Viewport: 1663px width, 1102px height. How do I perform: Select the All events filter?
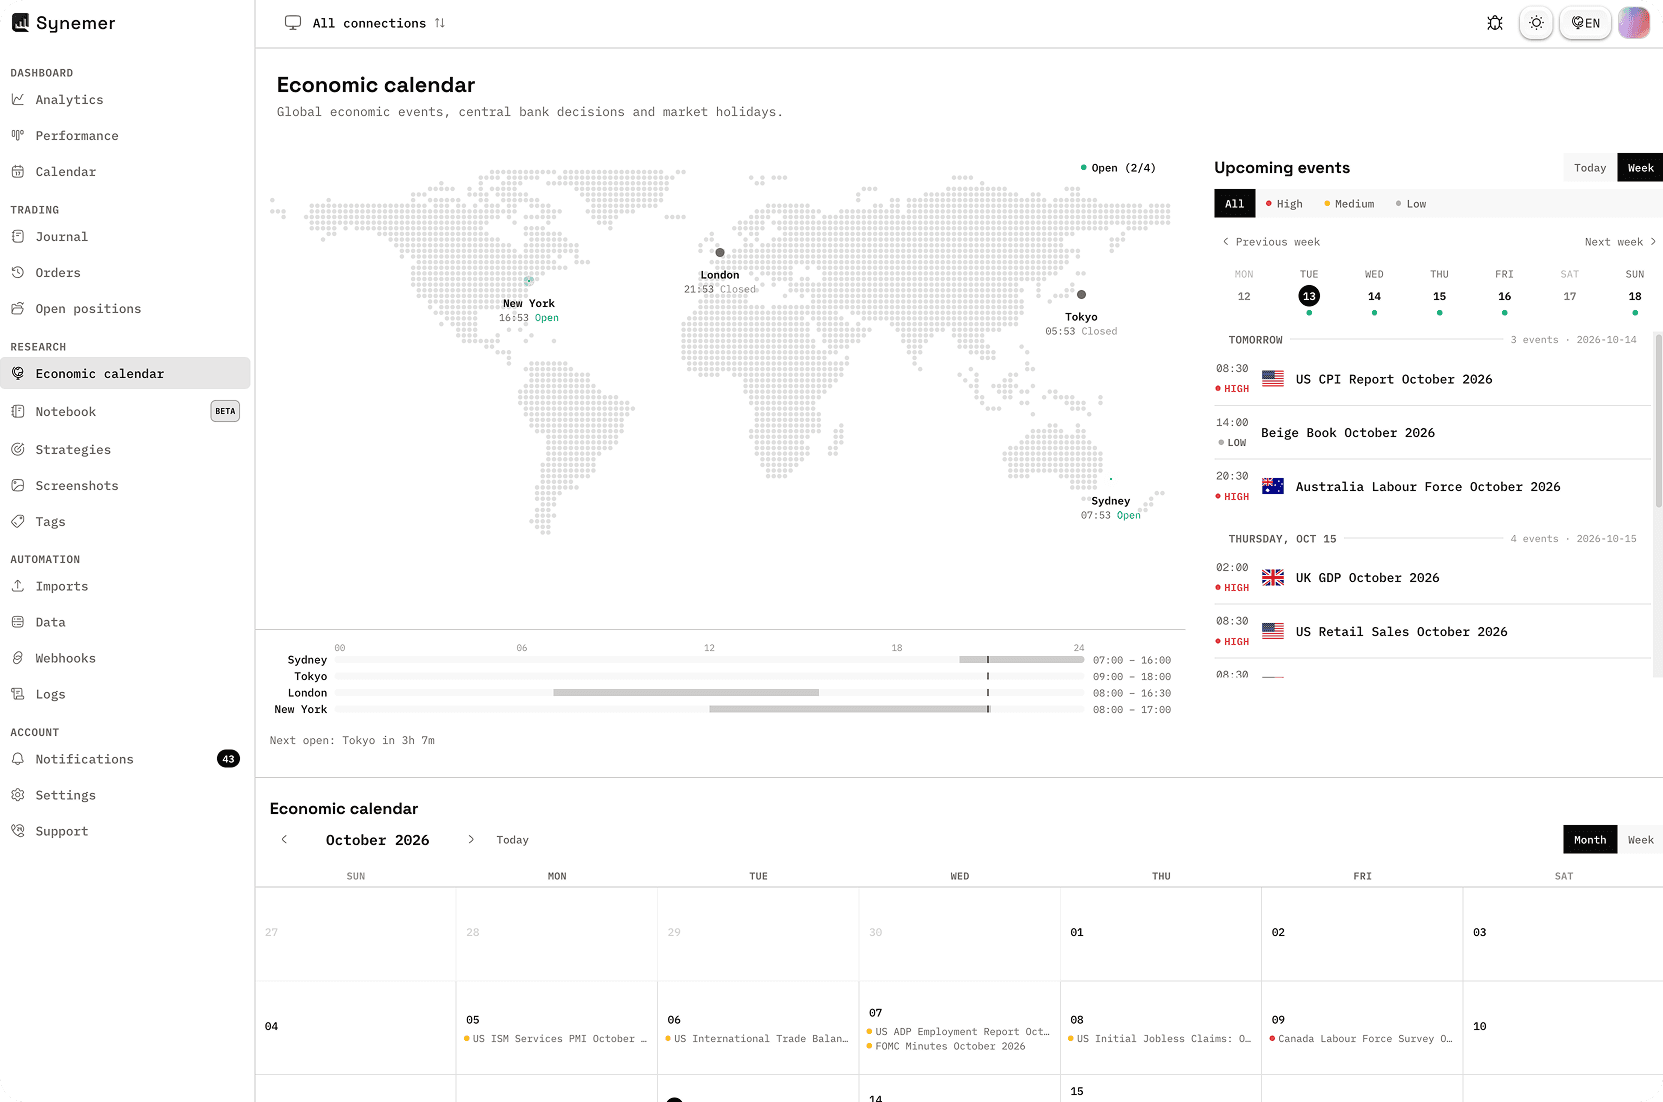click(1234, 203)
